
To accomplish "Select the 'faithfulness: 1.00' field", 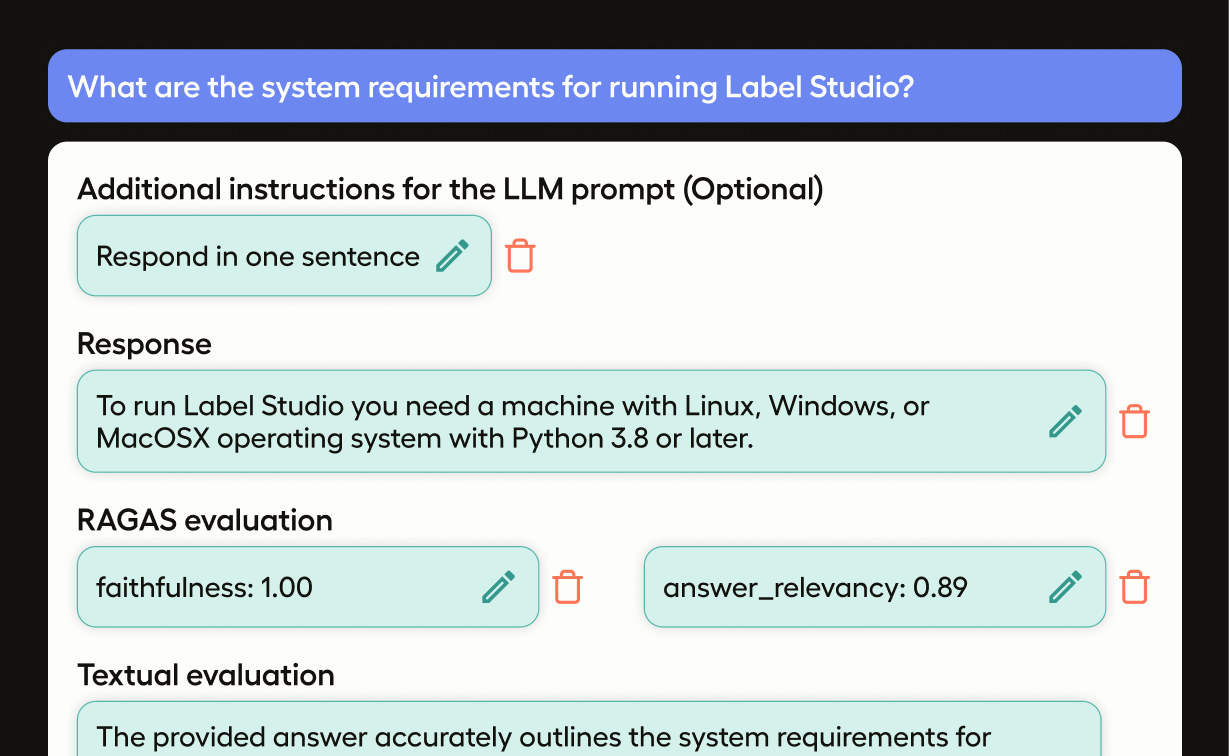I will point(204,588).
